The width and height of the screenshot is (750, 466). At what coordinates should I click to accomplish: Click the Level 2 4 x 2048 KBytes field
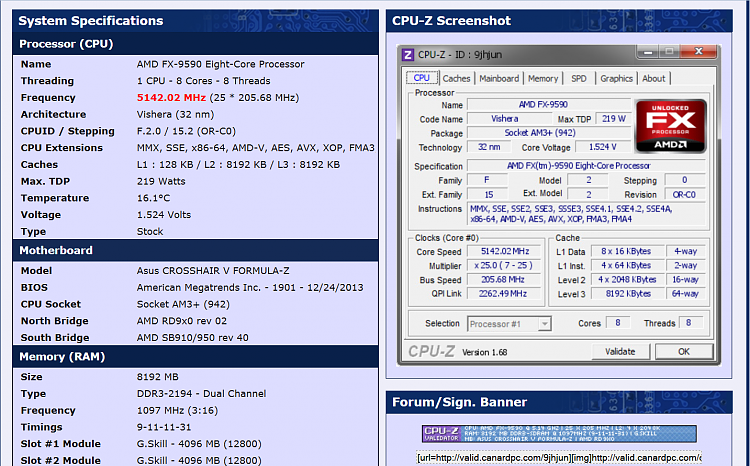[x=628, y=279]
